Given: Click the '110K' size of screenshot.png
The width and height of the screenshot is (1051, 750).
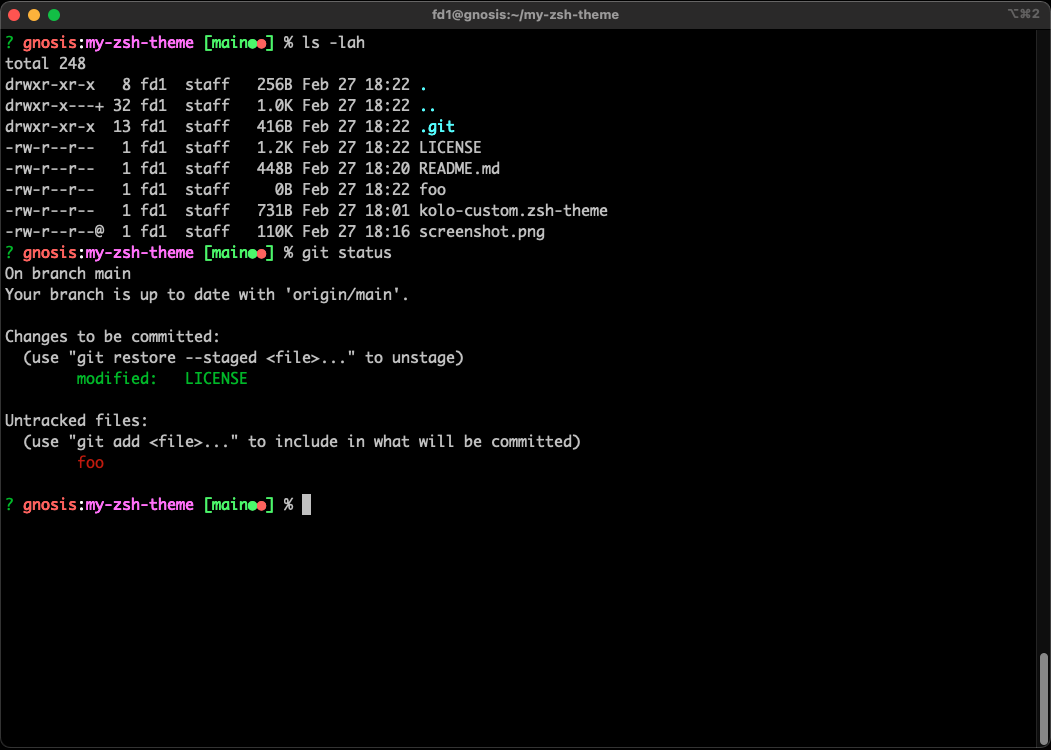Looking at the screenshot, I should (275, 232).
